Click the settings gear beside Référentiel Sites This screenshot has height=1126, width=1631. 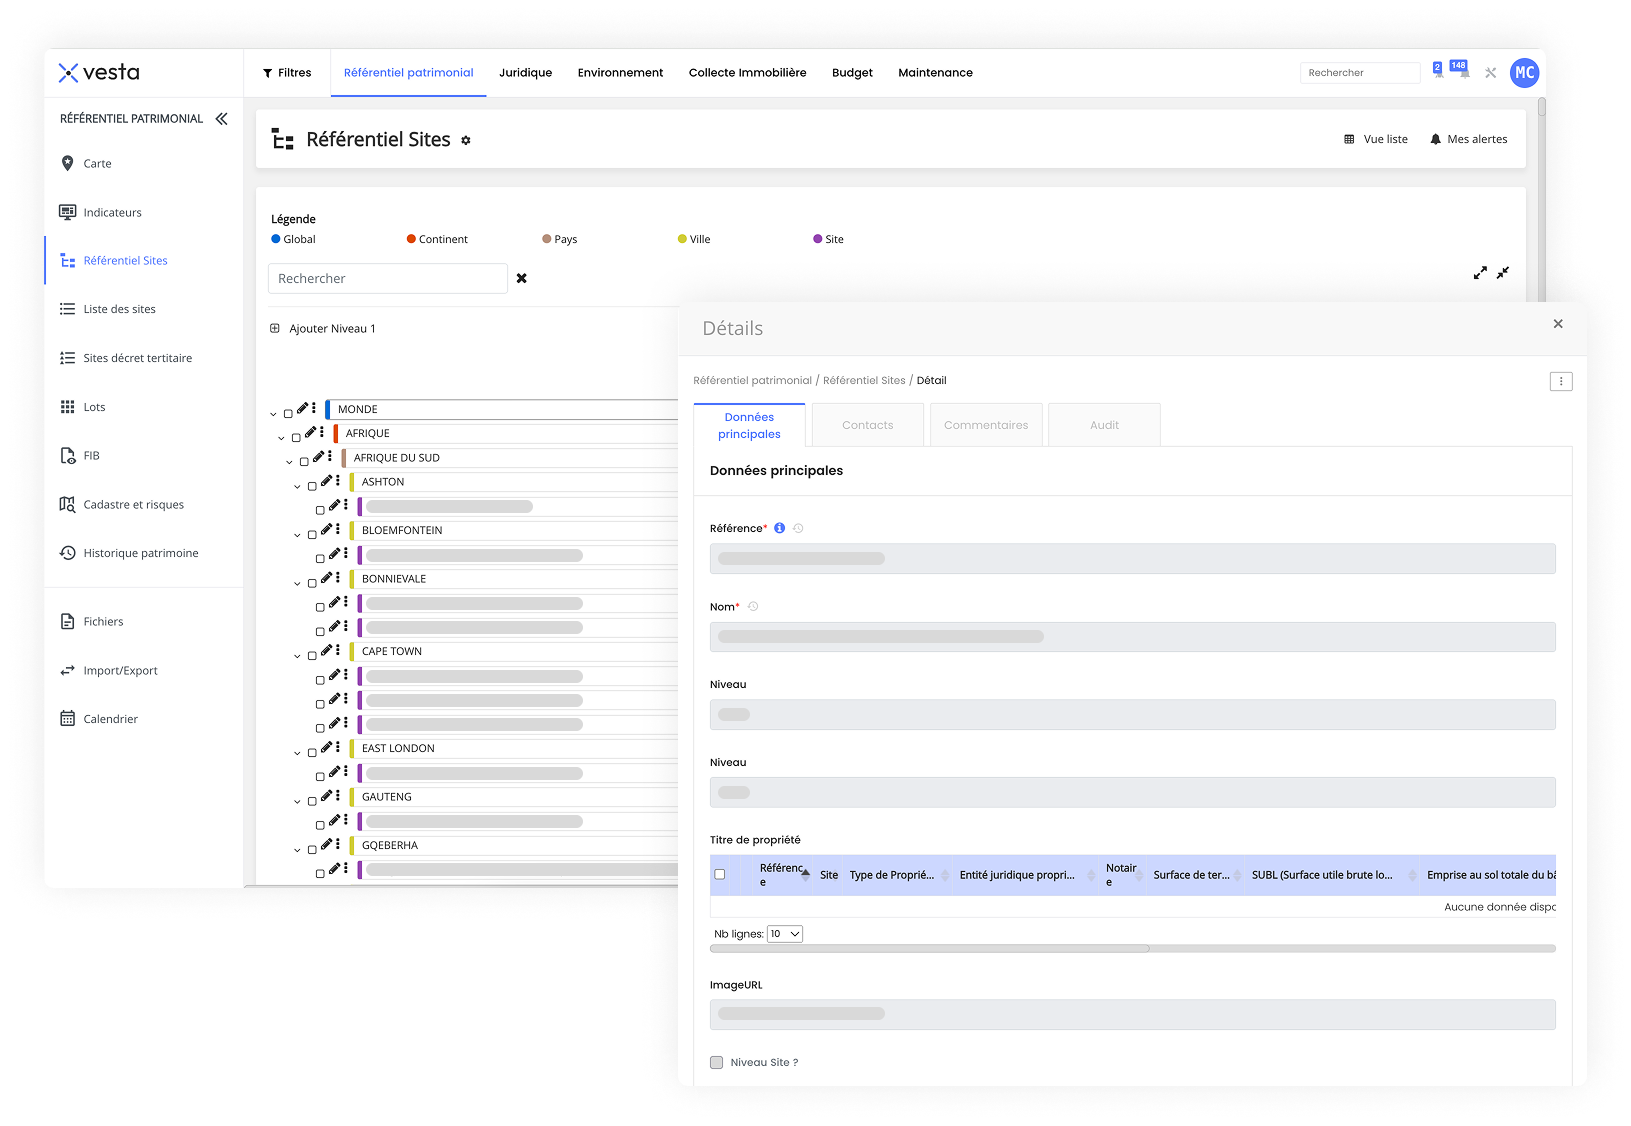pyautogui.click(x=466, y=141)
